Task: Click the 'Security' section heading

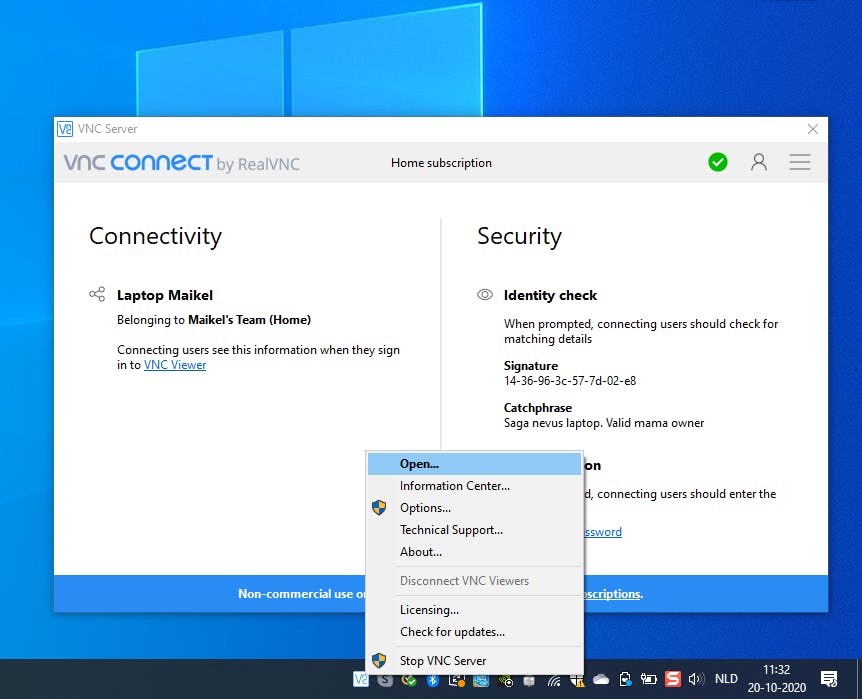Action: pyautogui.click(x=519, y=236)
